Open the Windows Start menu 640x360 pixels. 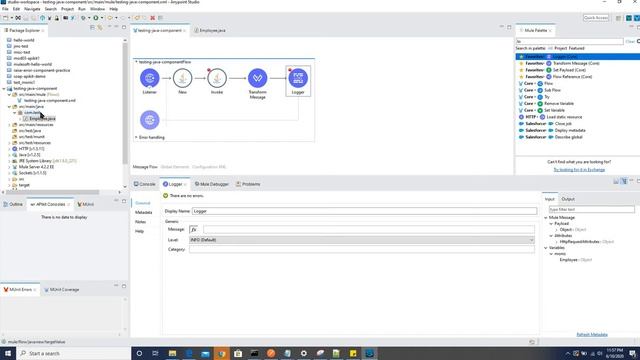pos(8,353)
